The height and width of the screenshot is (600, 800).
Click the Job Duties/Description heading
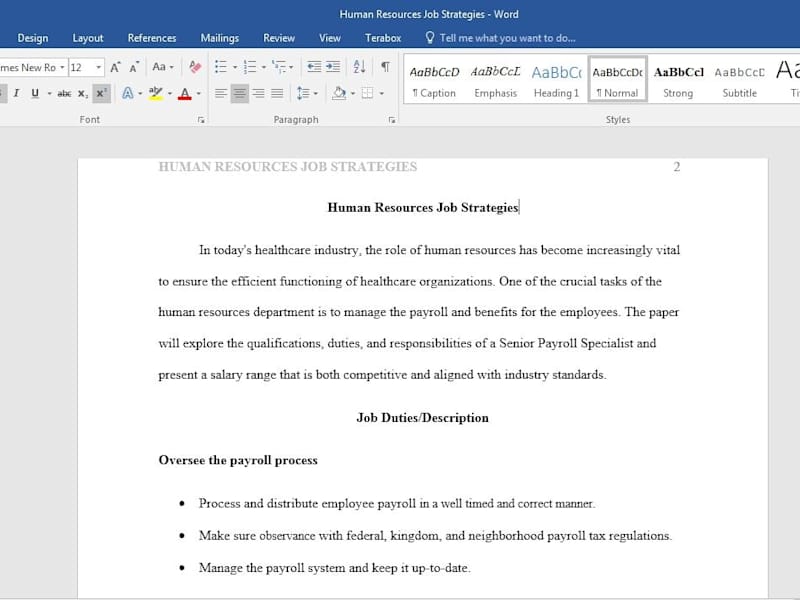click(x=422, y=418)
